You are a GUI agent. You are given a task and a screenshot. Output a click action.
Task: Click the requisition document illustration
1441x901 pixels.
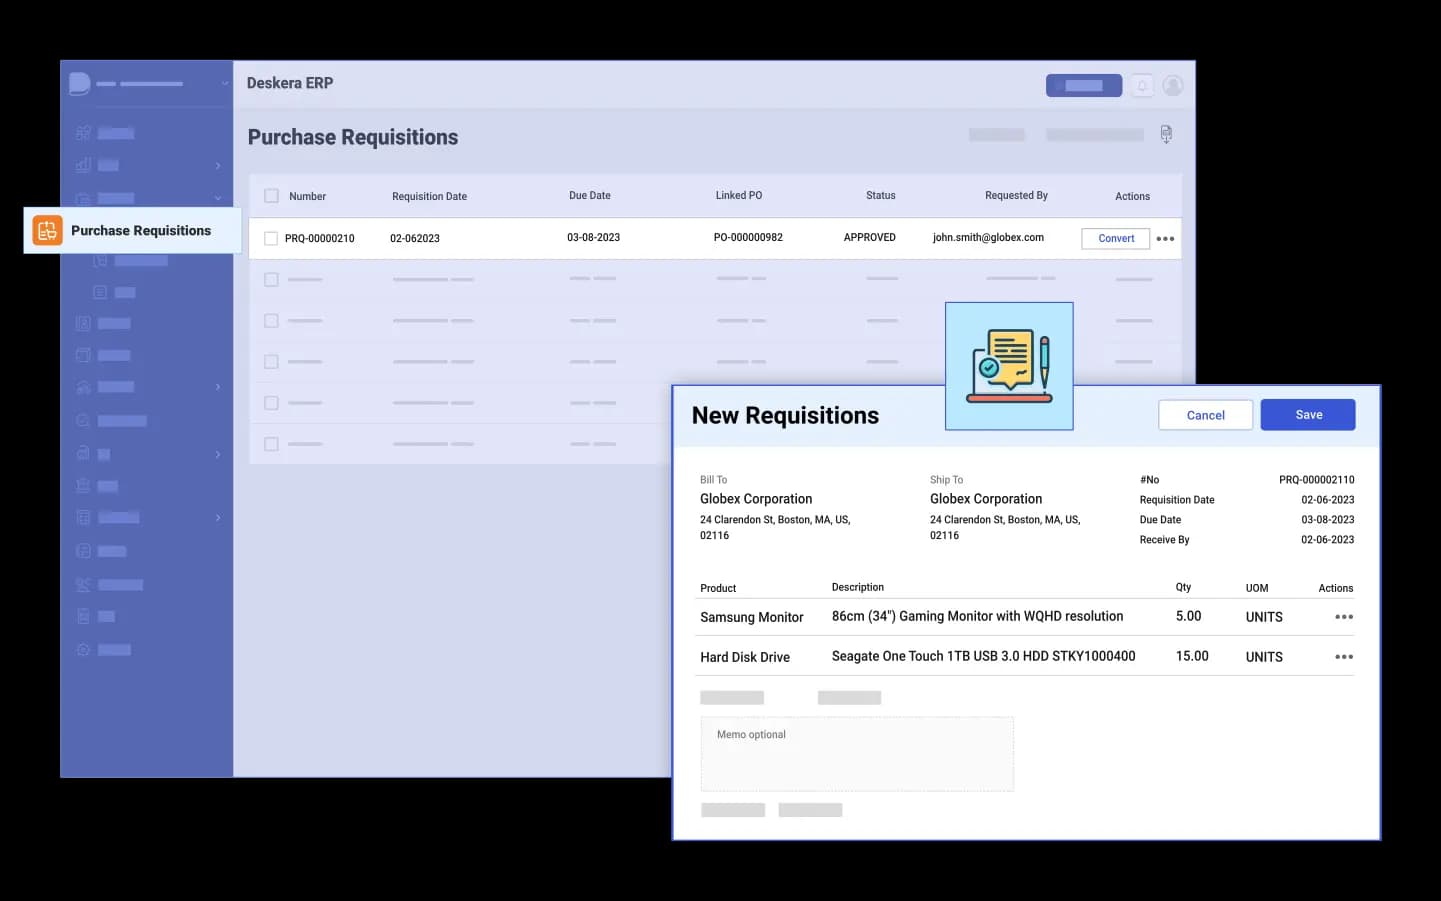[1008, 366]
